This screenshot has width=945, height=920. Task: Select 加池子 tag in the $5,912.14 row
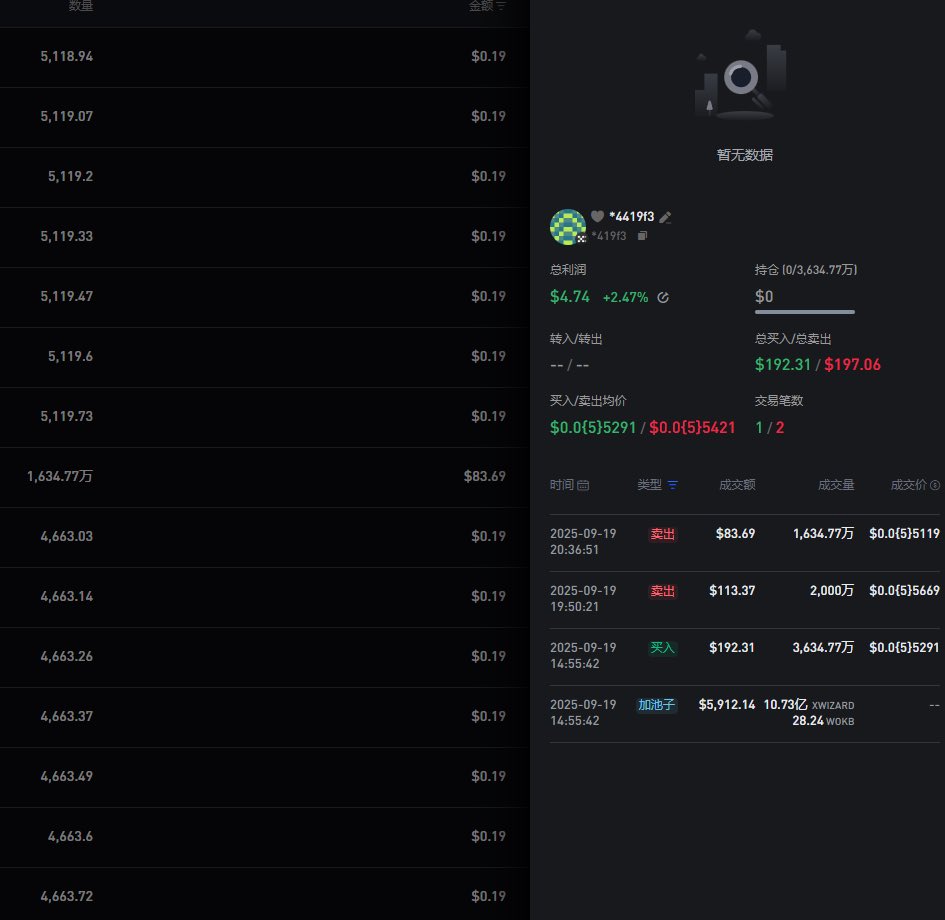click(x=656, y=705)
